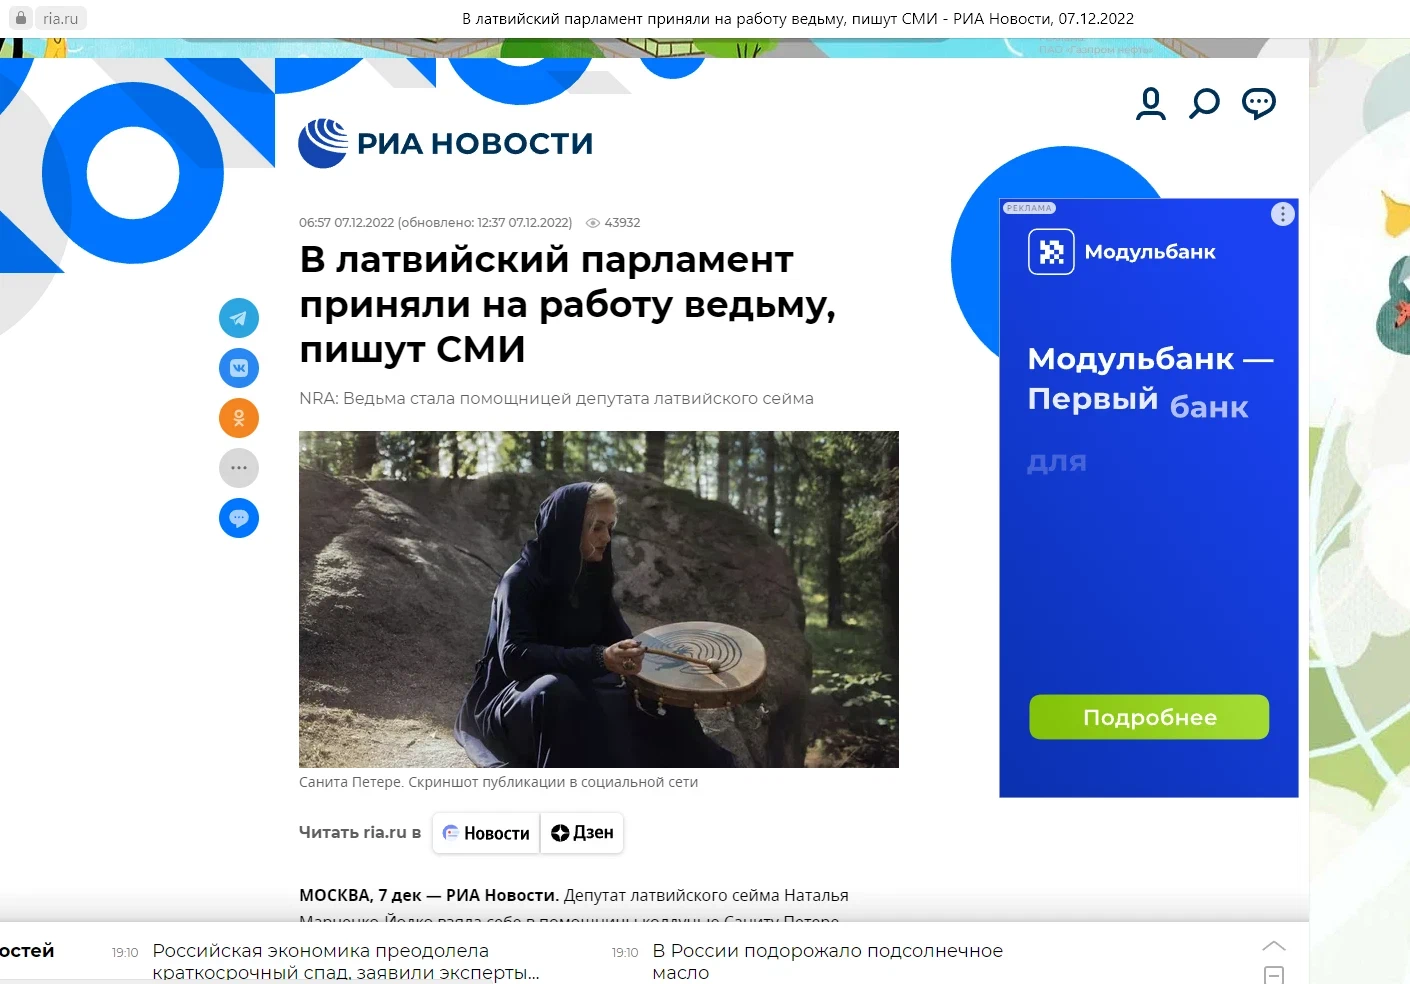Open the chat icon in the header
Image resolution: width=1410 pixels, height=984 pixels.
click(1259, 104)
